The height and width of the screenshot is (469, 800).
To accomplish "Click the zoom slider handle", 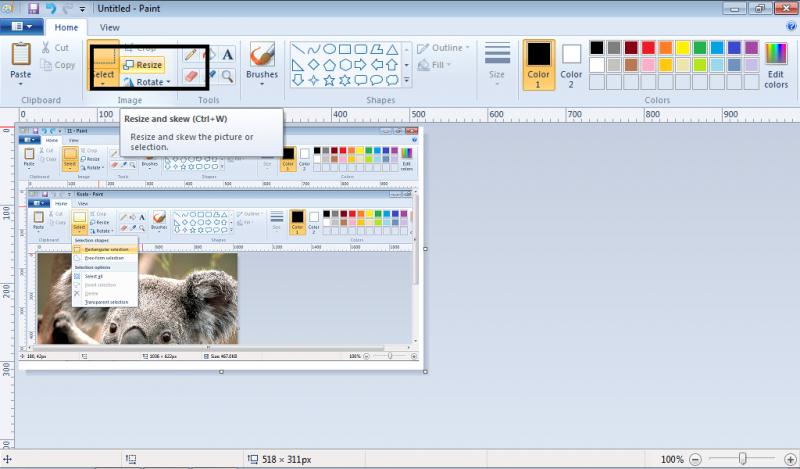I will click(742, 459).
